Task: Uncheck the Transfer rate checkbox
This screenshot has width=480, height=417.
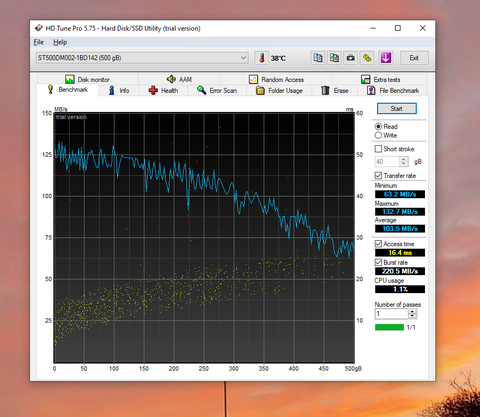Action: click(378, 175)
